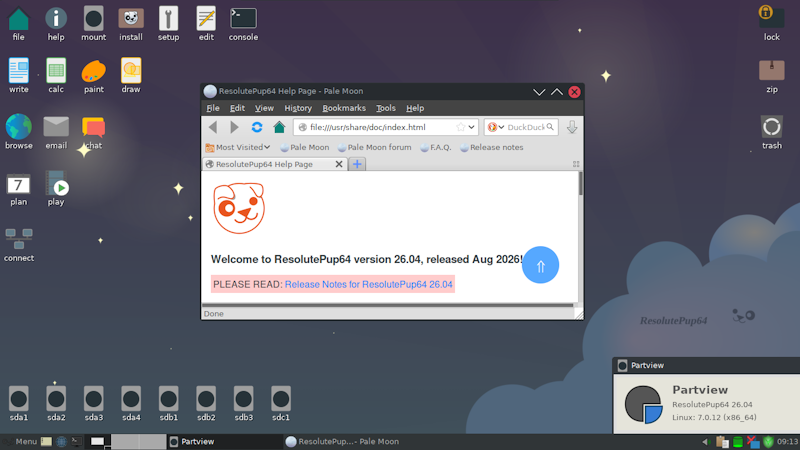Open the Pale Moon bookmark

(x=305, y=147)
